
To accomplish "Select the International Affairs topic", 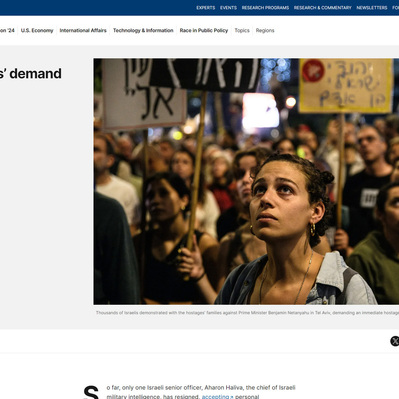I will [83, 30].
